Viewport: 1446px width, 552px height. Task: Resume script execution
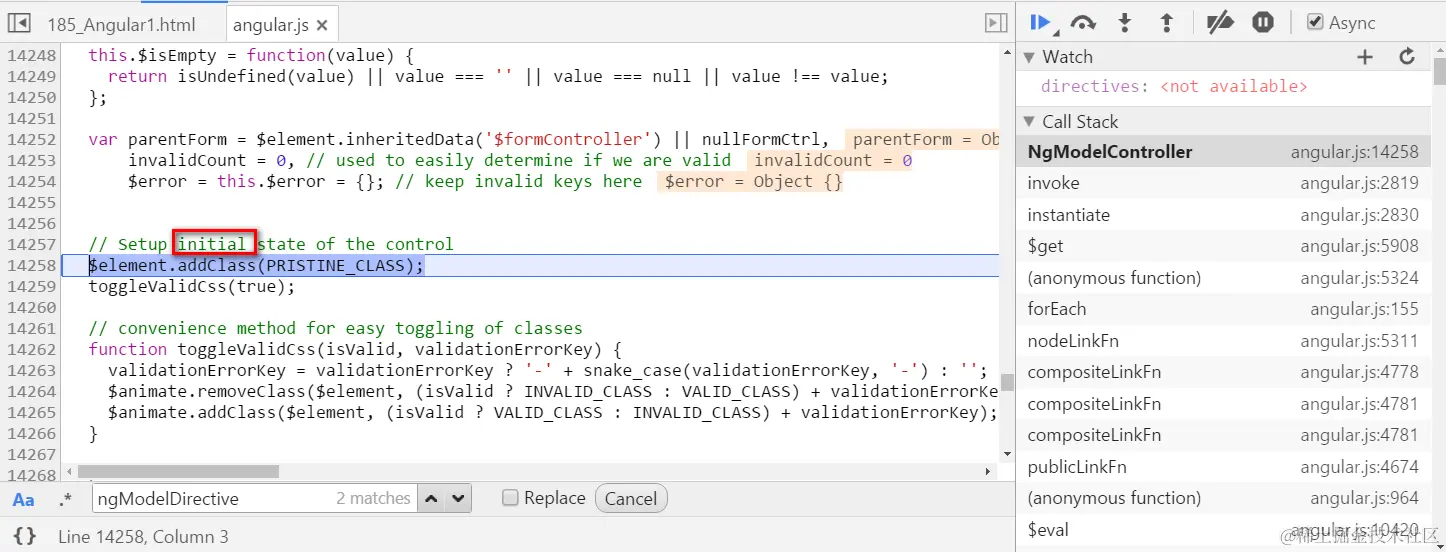(x=1041, y=23)
